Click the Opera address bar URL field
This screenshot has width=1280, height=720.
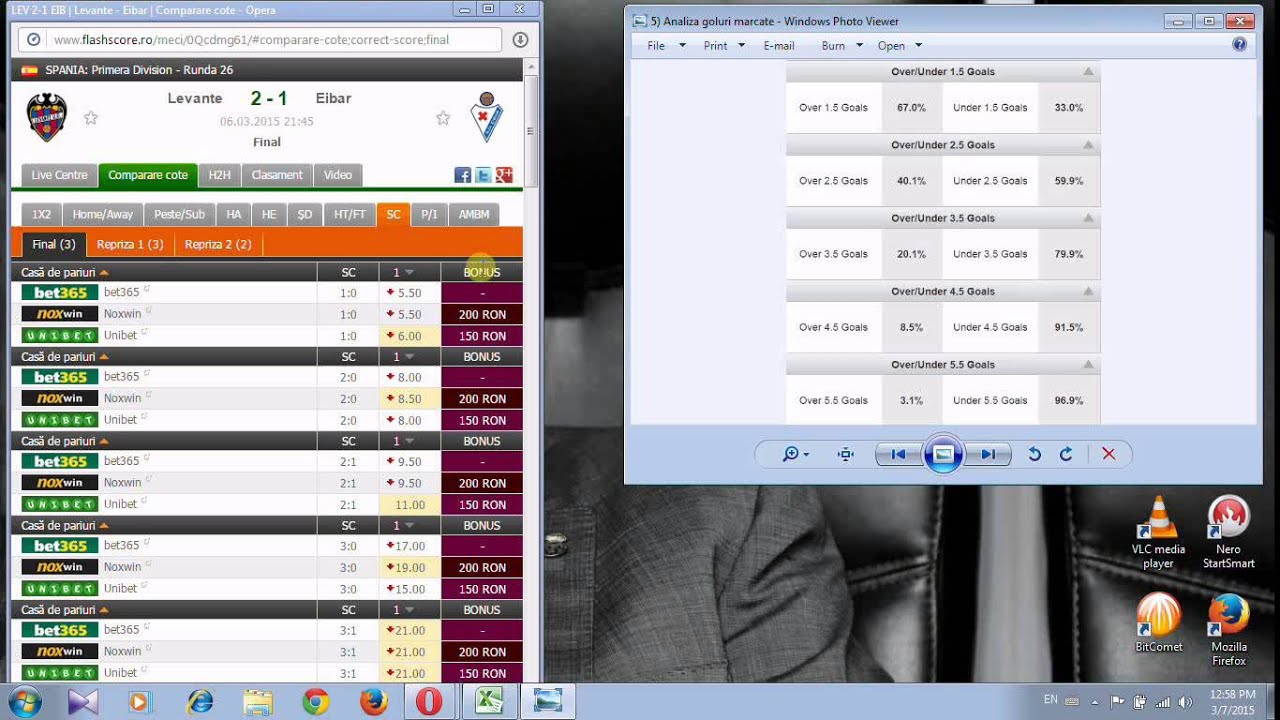pos(260,40)
